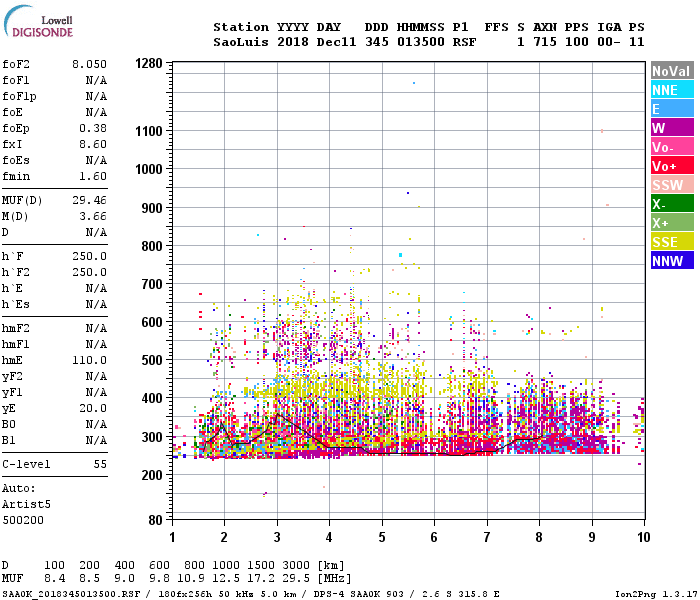Click the 1 MHz x-axis label
This screenshot has height=600, width=700.
172,537
